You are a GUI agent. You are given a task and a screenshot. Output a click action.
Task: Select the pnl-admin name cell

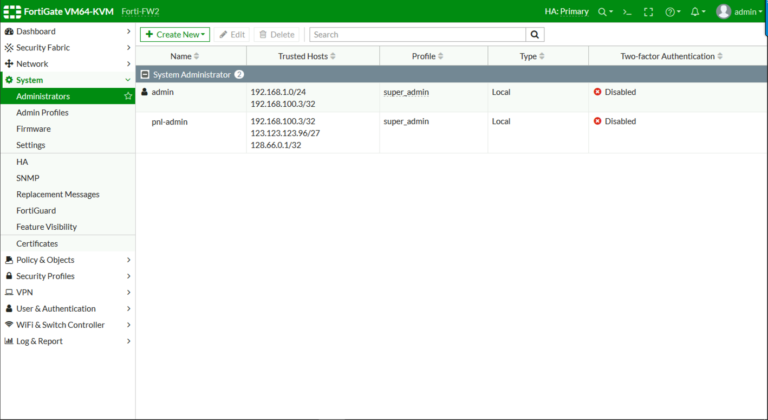click(x=169, y=122)
